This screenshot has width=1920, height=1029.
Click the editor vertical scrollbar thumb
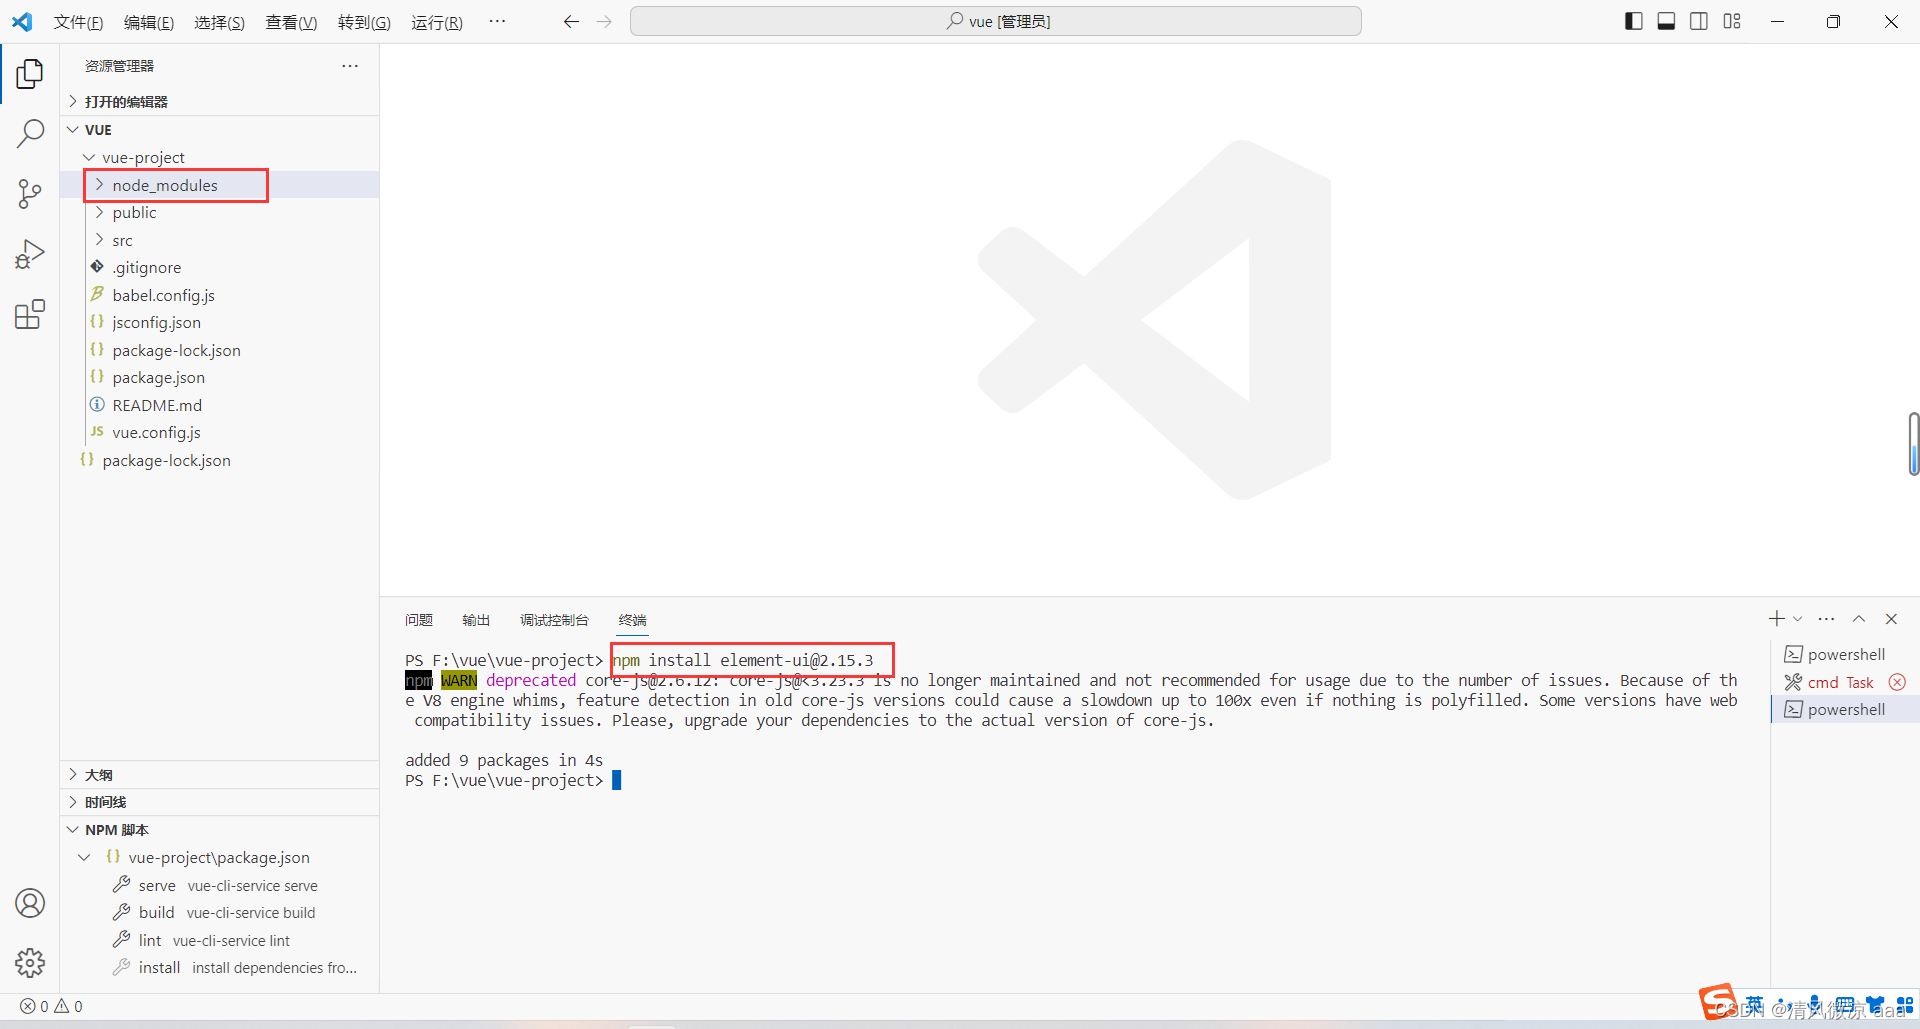1913,443
